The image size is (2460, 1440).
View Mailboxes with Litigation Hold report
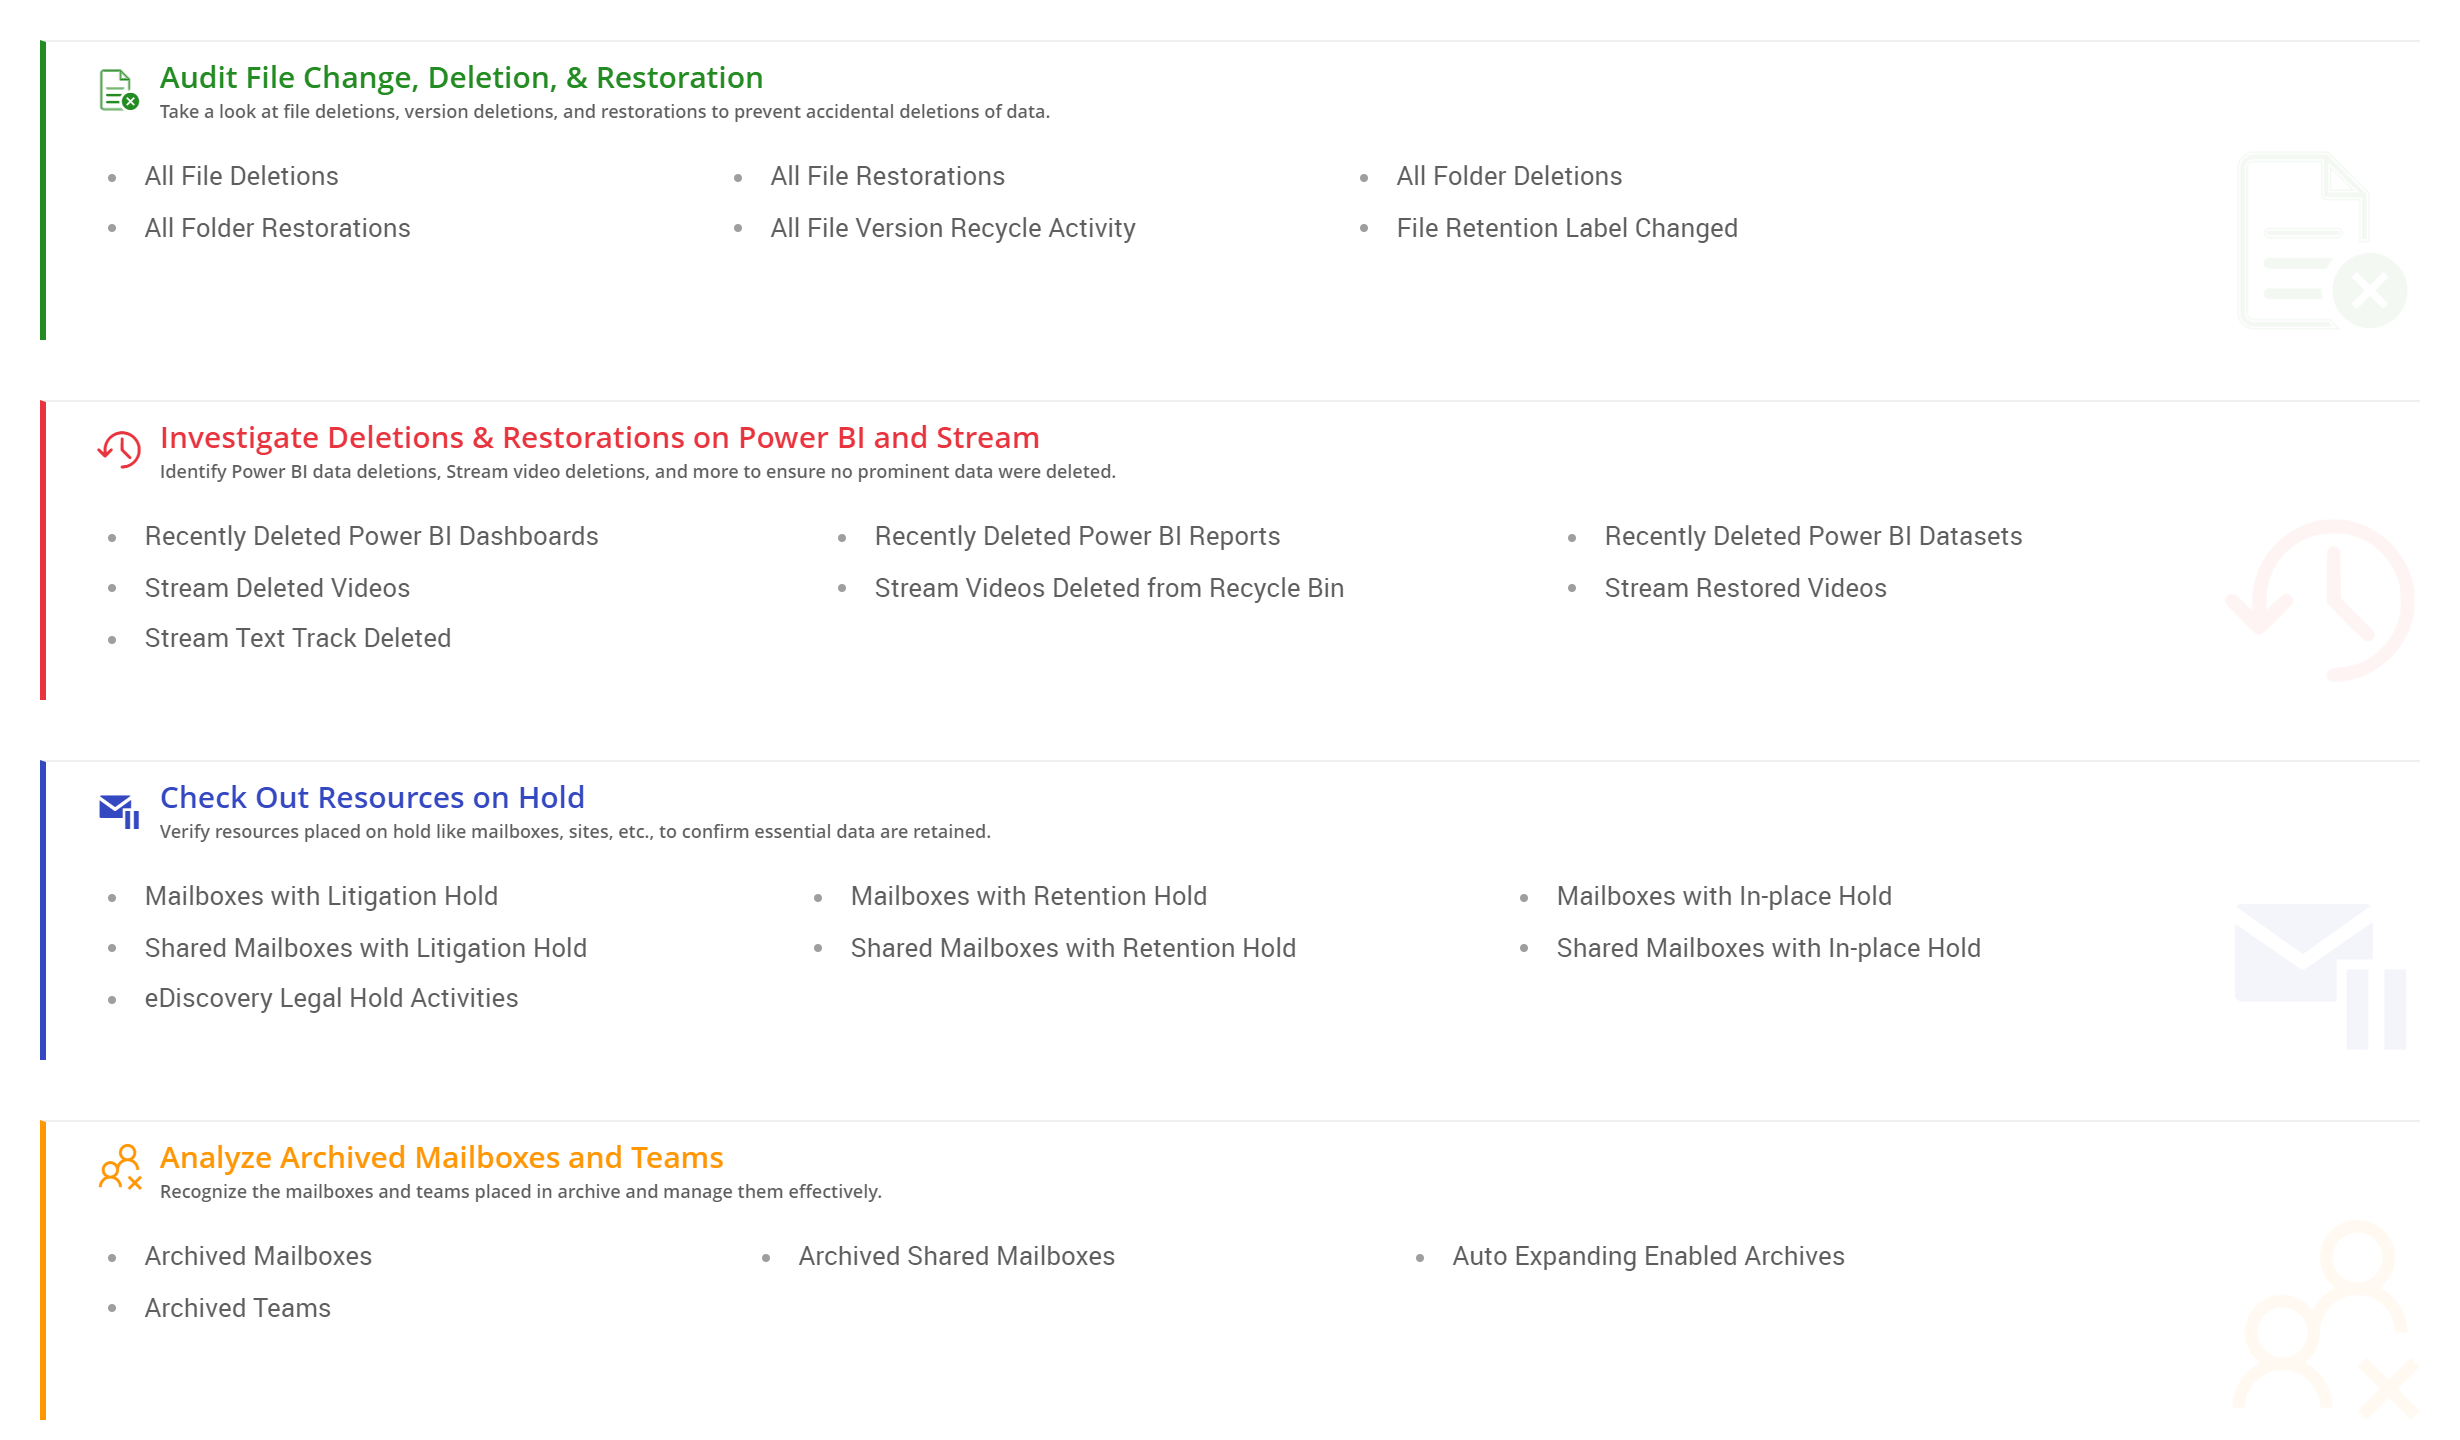pos(321,896)
